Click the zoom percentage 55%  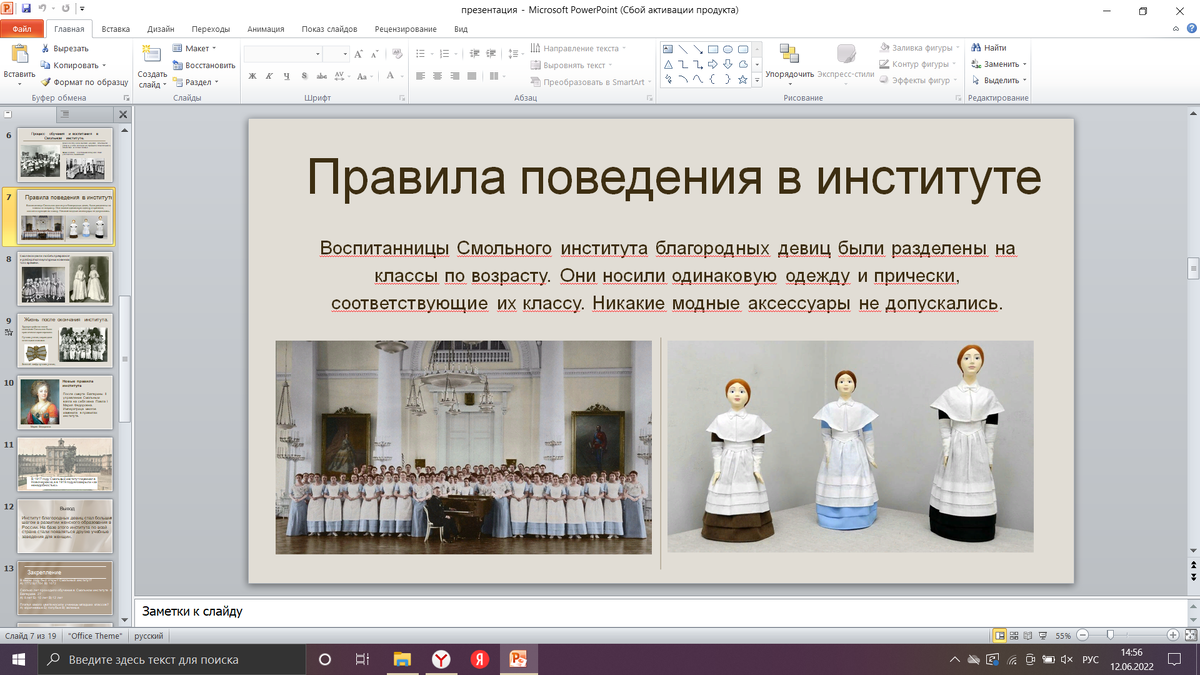[x=1063, y=636]
